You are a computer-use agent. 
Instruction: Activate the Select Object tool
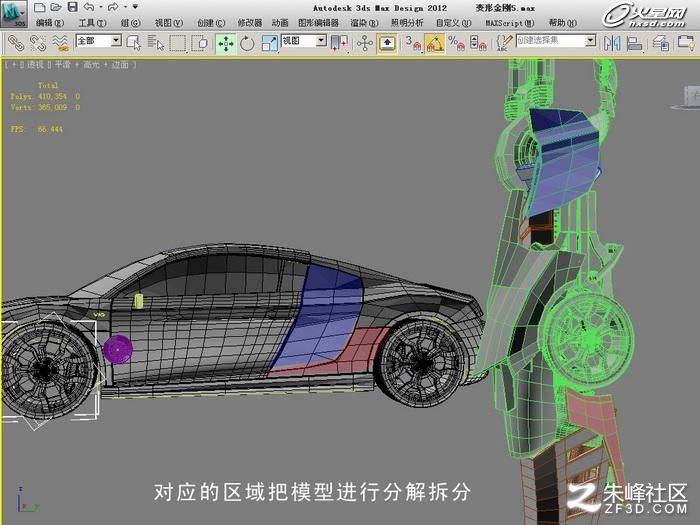coord(133,43)
